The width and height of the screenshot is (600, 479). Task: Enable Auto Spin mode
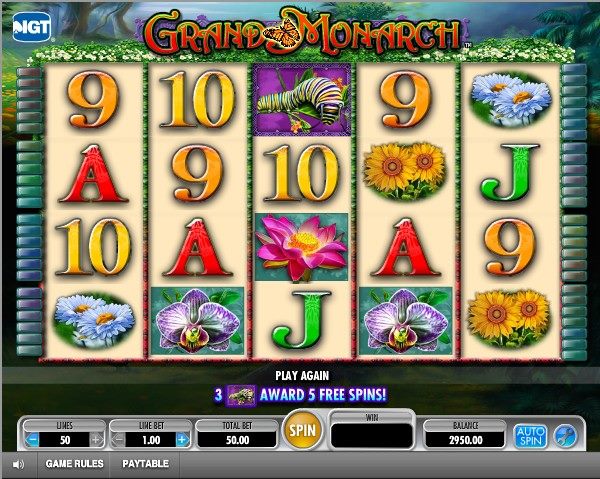click(530, 435)
